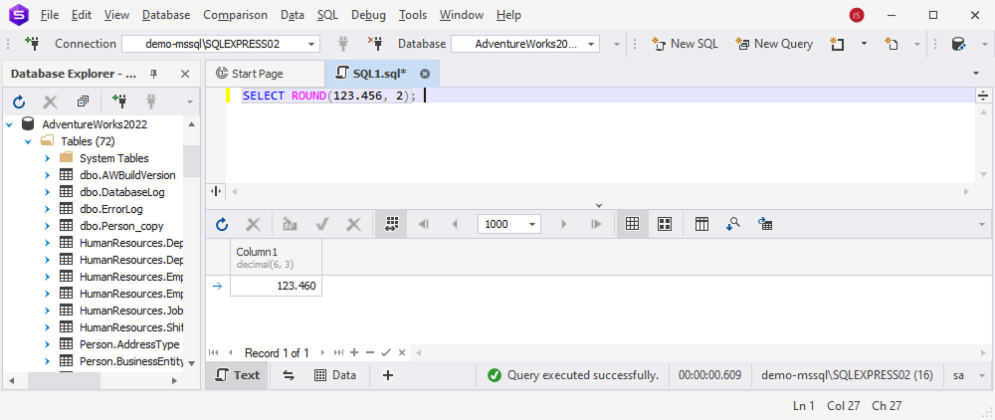Toggle the grid view mode button
The image size is (995, 420).
click(632, 225)
